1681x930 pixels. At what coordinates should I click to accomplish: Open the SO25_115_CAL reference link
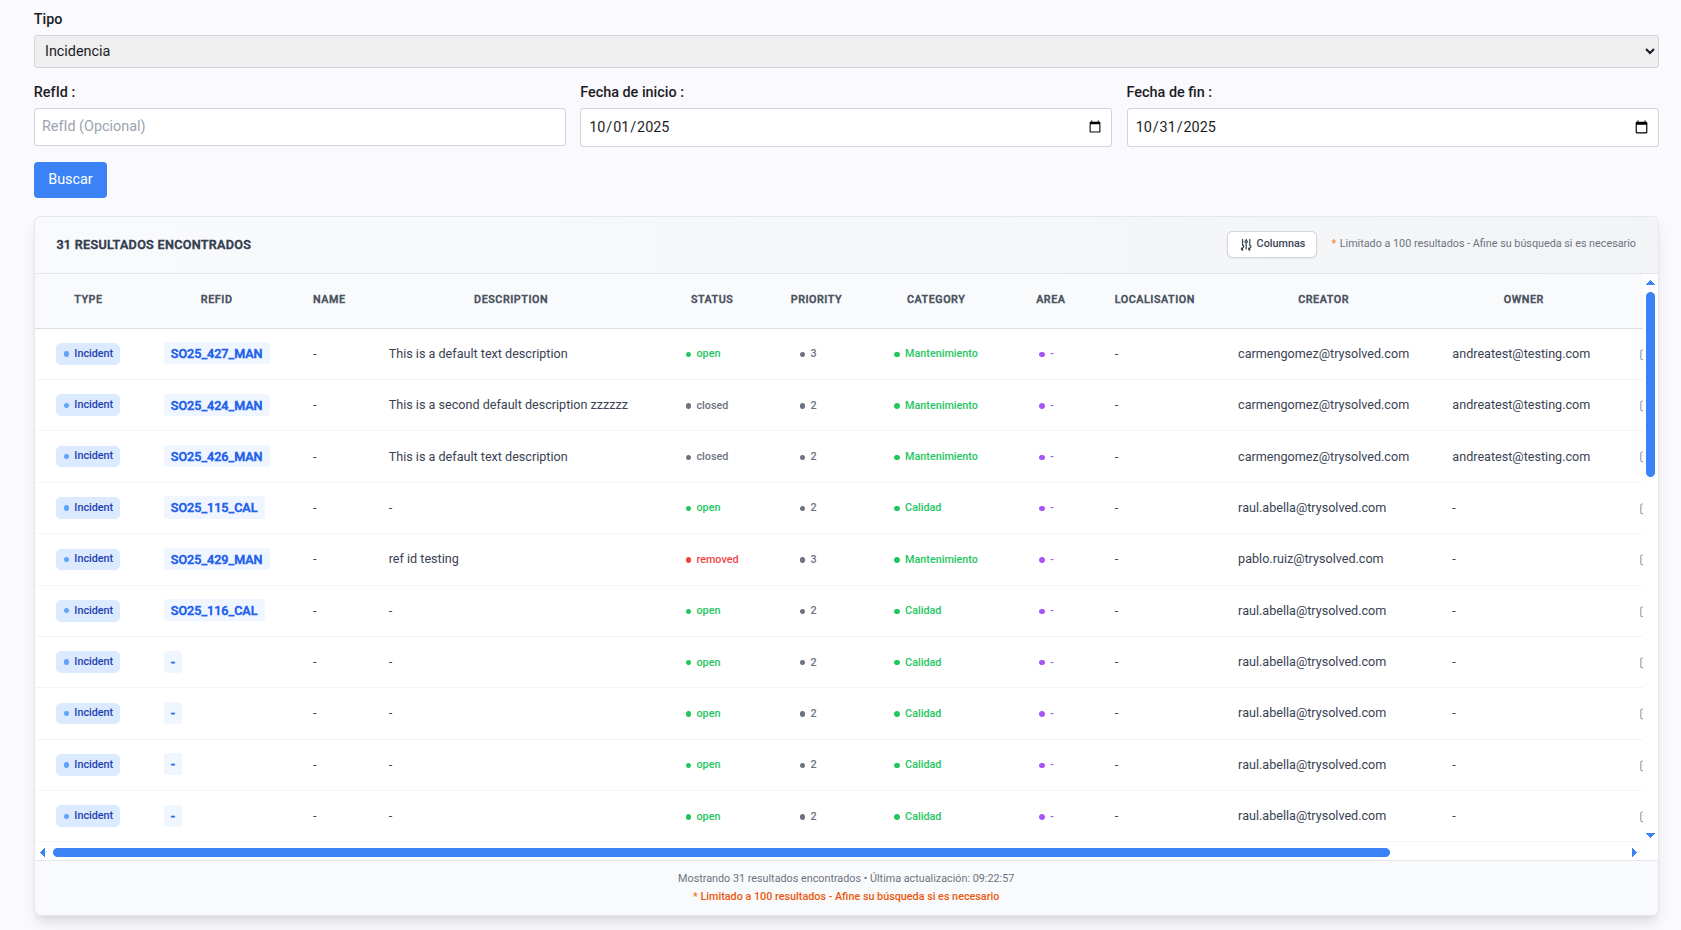click(214, 508)
